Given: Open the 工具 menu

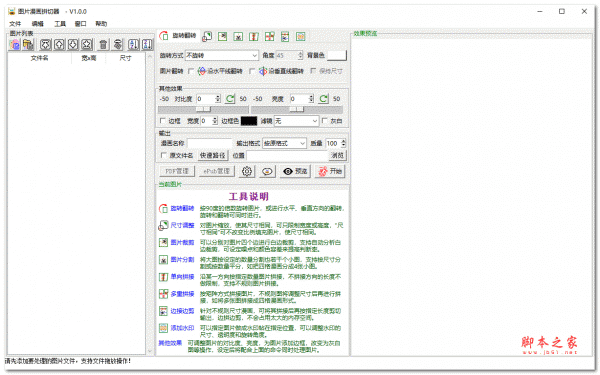Looking at the screenshot, I should point(60,24).
